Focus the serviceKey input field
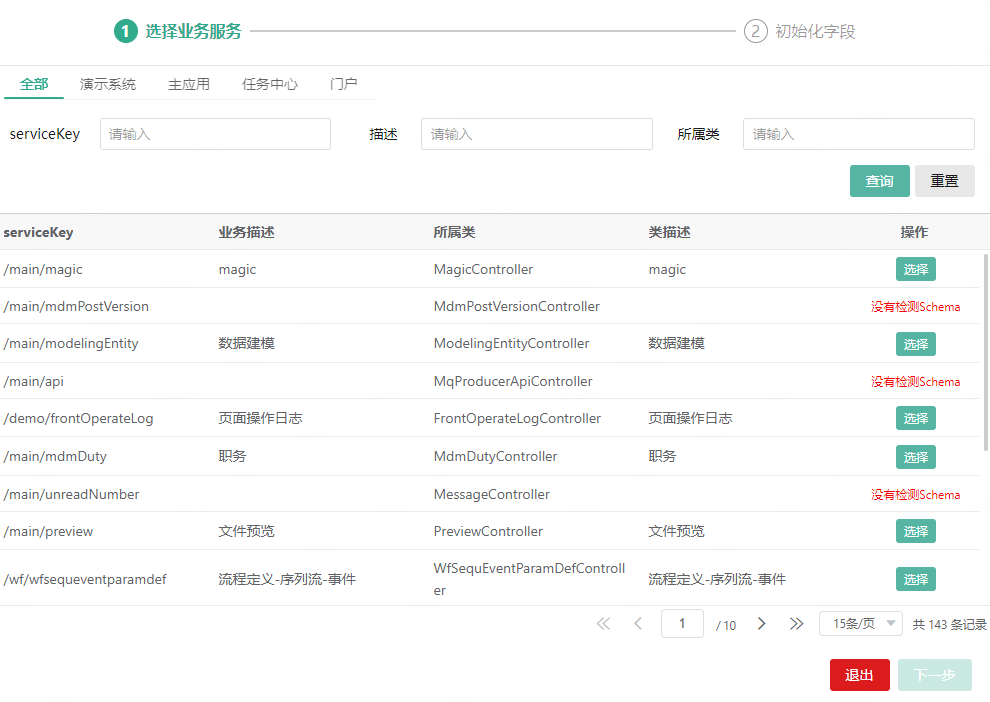This screenshot has height=702, width=990. coord(215,134)
